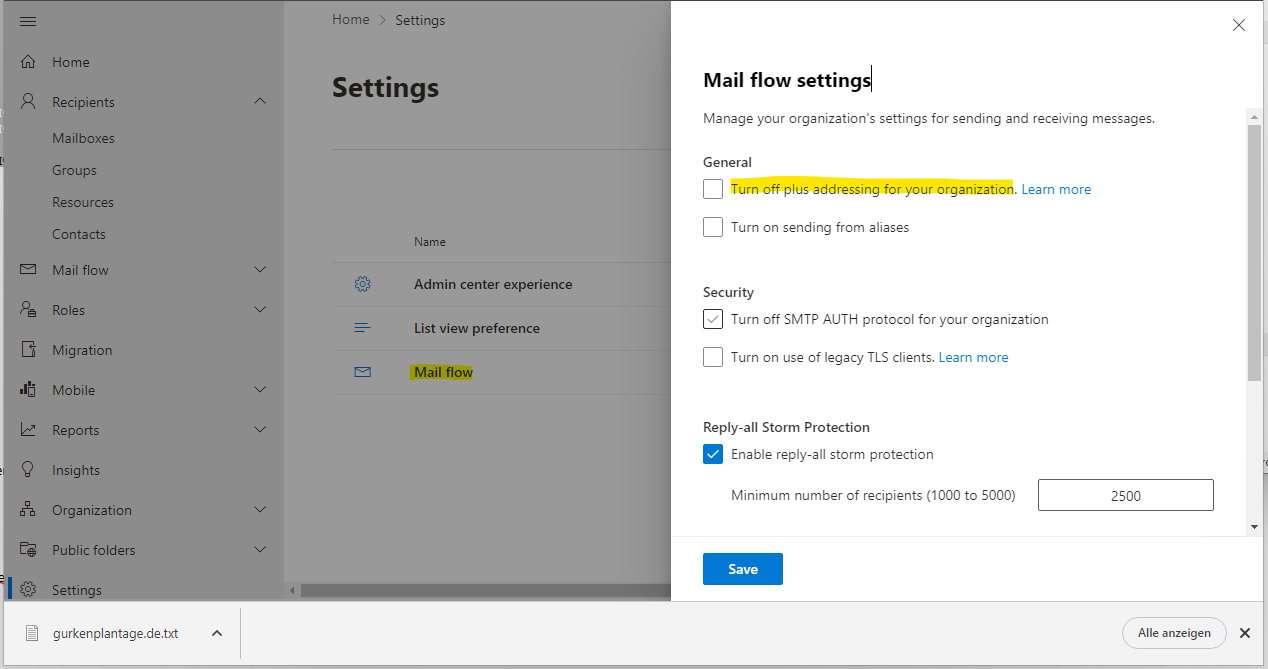Uncheck Enable reply-all storm protection
Image resolution: width=1268 pixels, height=669 pixels.
point(713,454)
